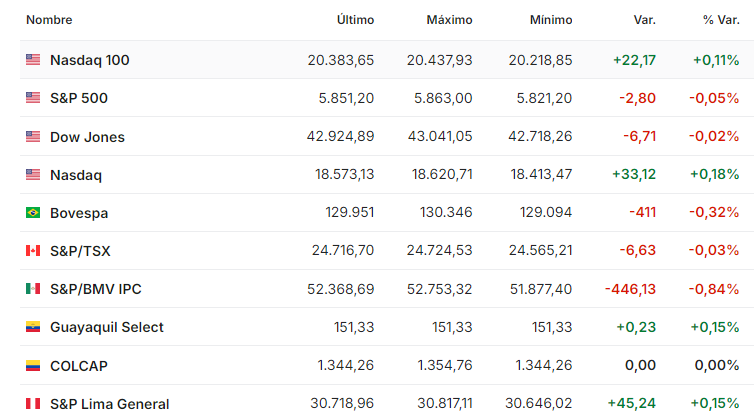Click the US flag beside Nasdaq 100
This screenshot has height=418, width=754.
point(33,60)
